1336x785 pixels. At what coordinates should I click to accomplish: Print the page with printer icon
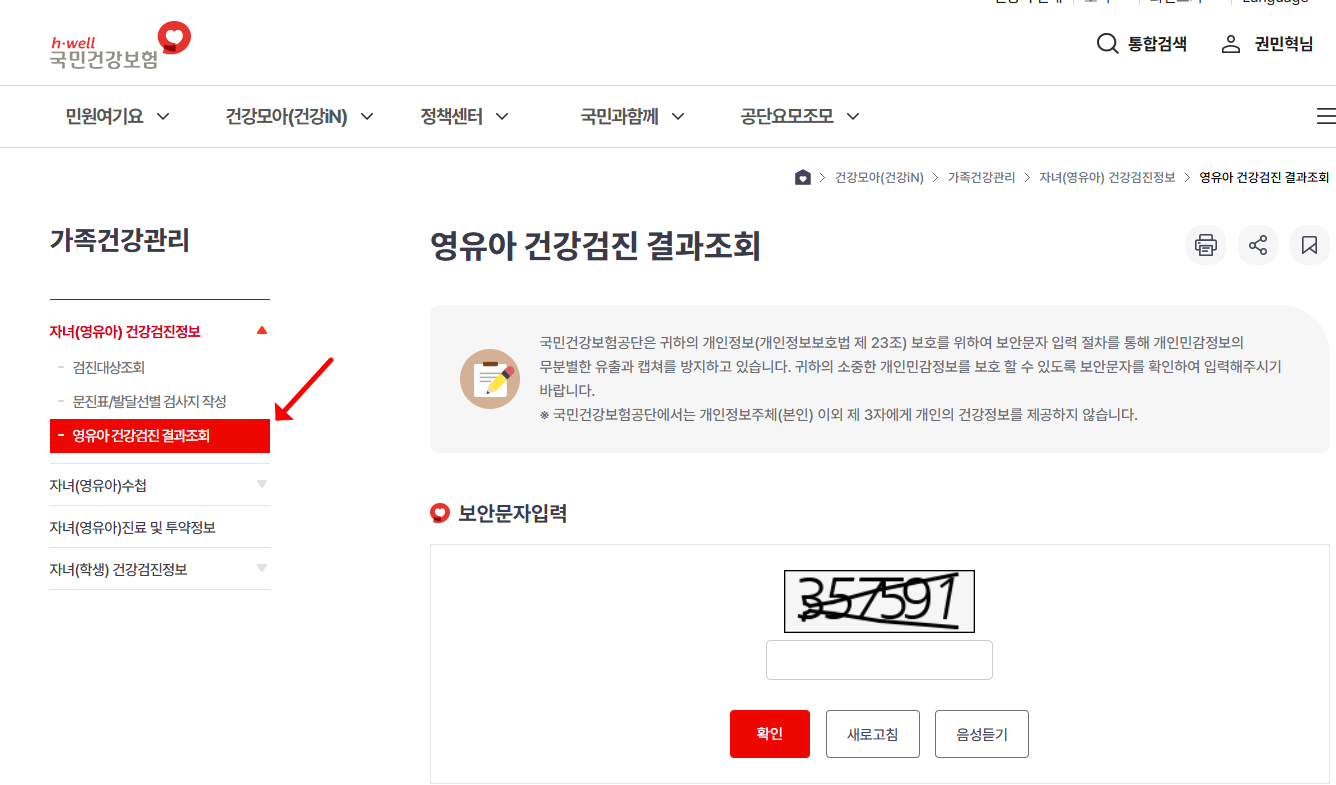[1206, 245]
